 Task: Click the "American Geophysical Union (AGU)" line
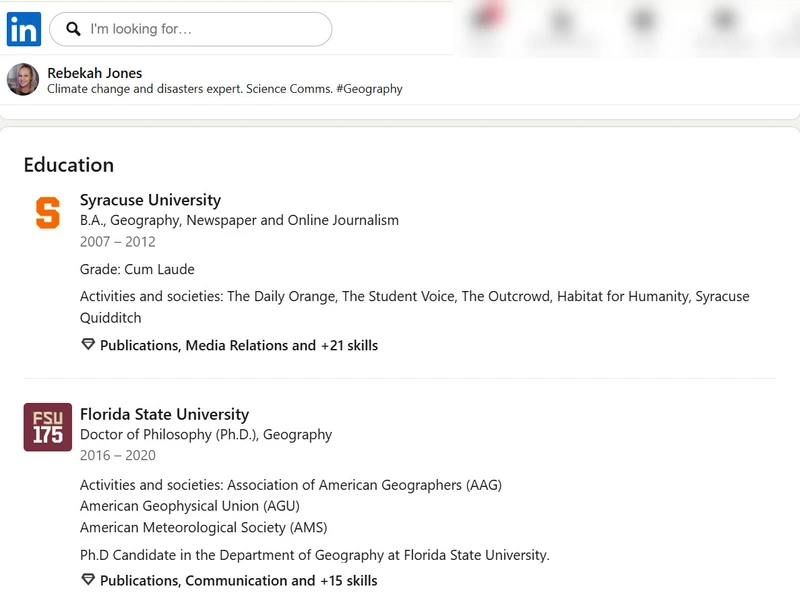(190, 506)
